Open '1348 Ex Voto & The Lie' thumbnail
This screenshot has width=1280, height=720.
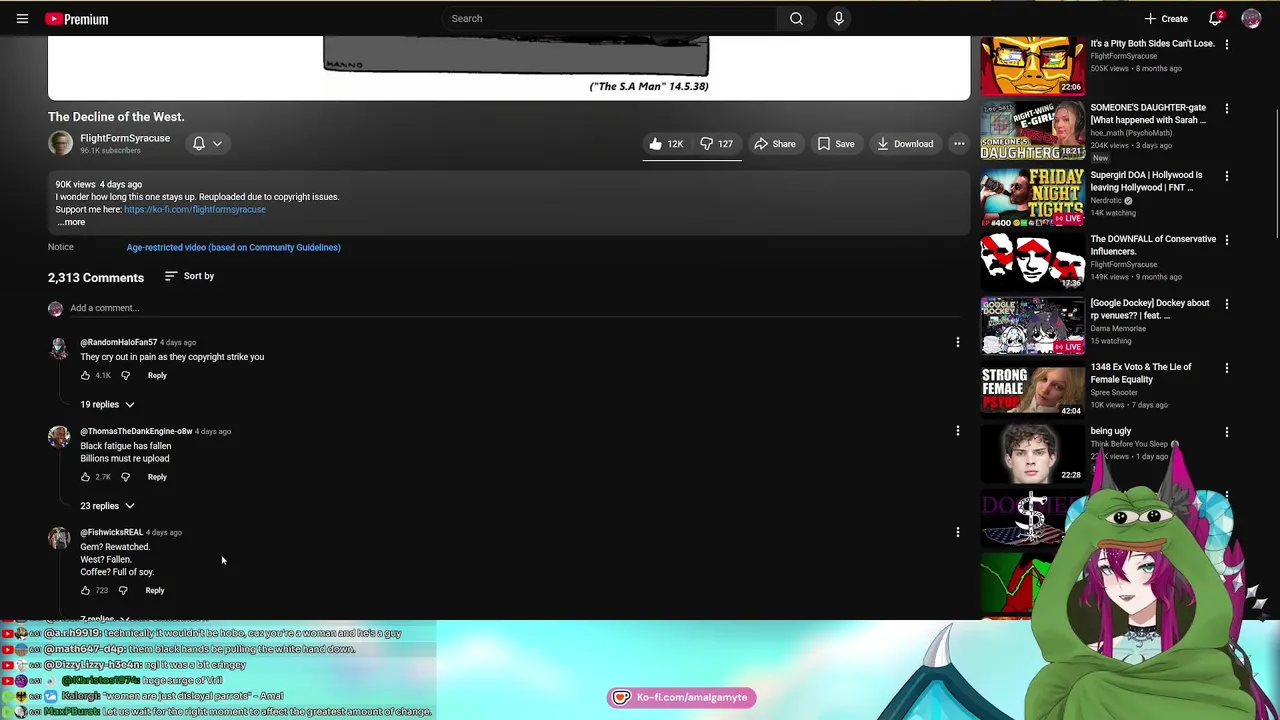point(1032,389)
